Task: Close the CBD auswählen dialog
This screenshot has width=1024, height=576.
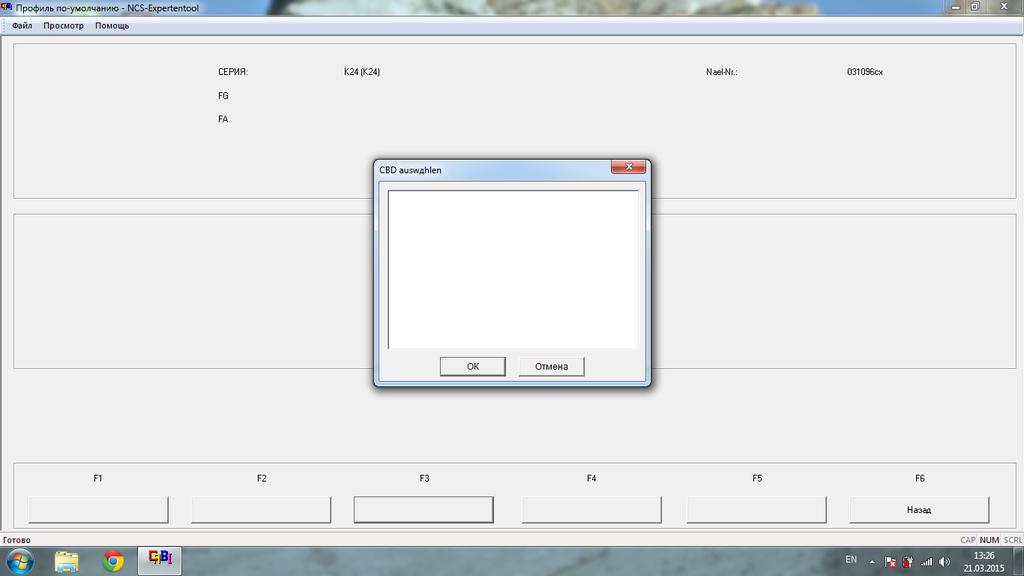Action: [628, 168]
